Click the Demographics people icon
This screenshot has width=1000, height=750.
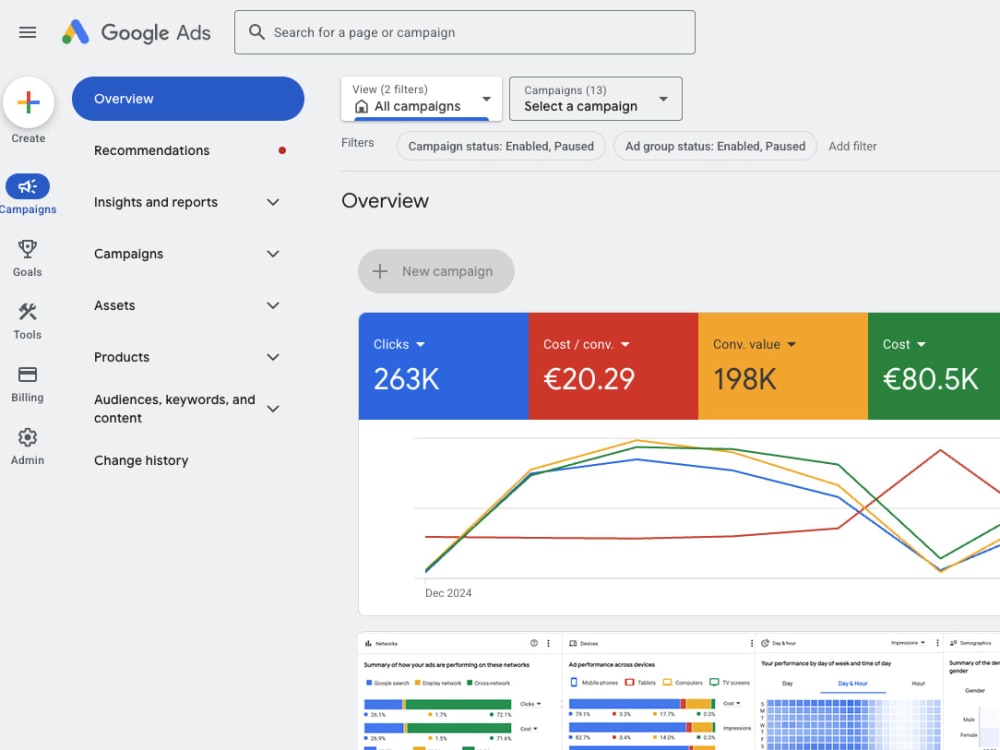point(953,643)
